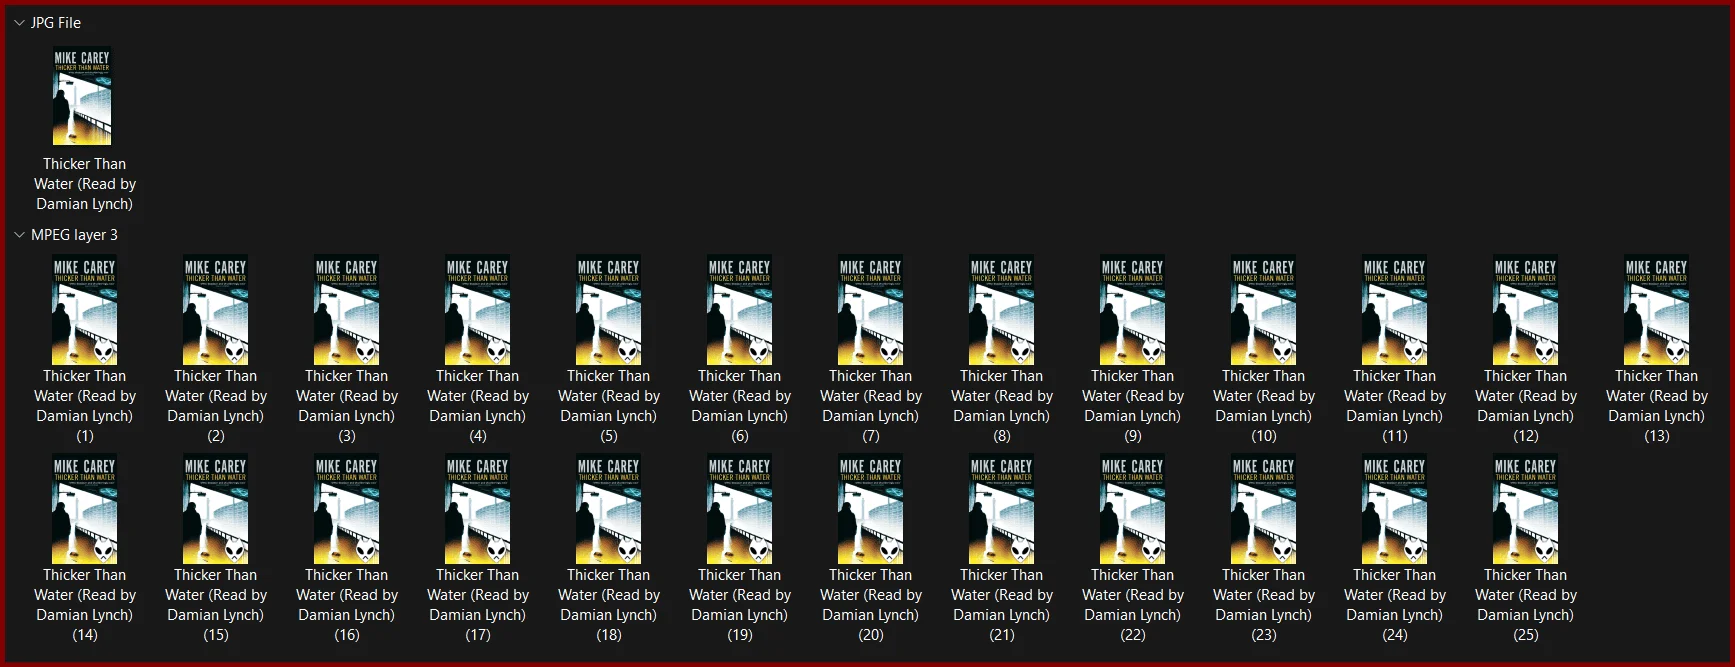Viewport: 1735px width, 667px height.
Task: Click file name label ending in (5)
Action: pyautogui.click(x=609, y=406)
